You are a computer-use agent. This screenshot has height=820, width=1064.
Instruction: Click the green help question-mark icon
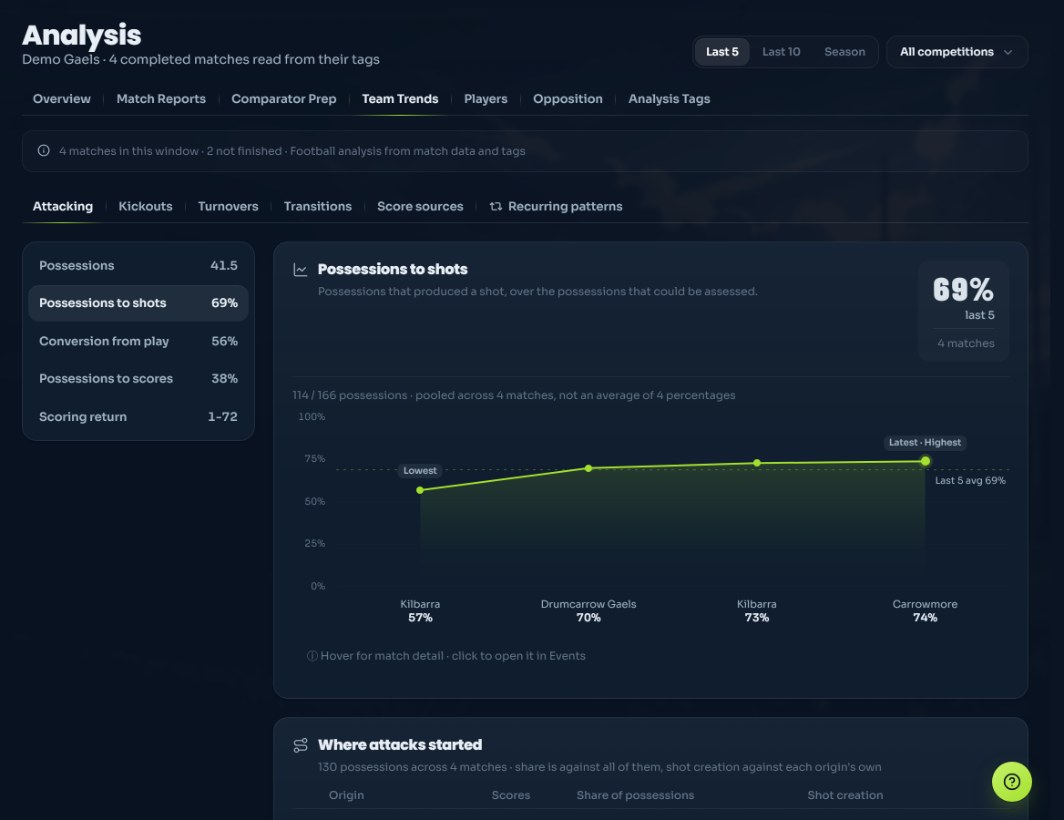(x=1011, y=781)
